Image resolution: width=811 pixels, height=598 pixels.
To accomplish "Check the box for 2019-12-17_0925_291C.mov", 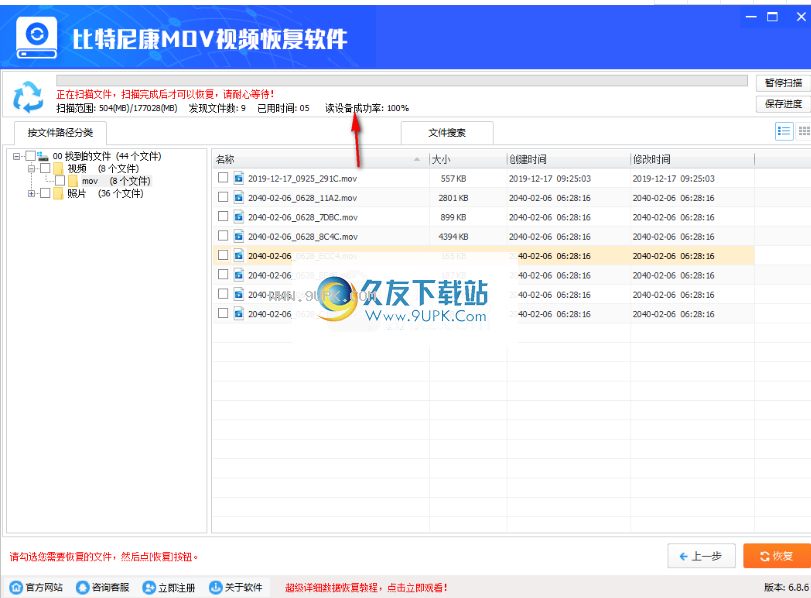I will [x=223, y=177].
